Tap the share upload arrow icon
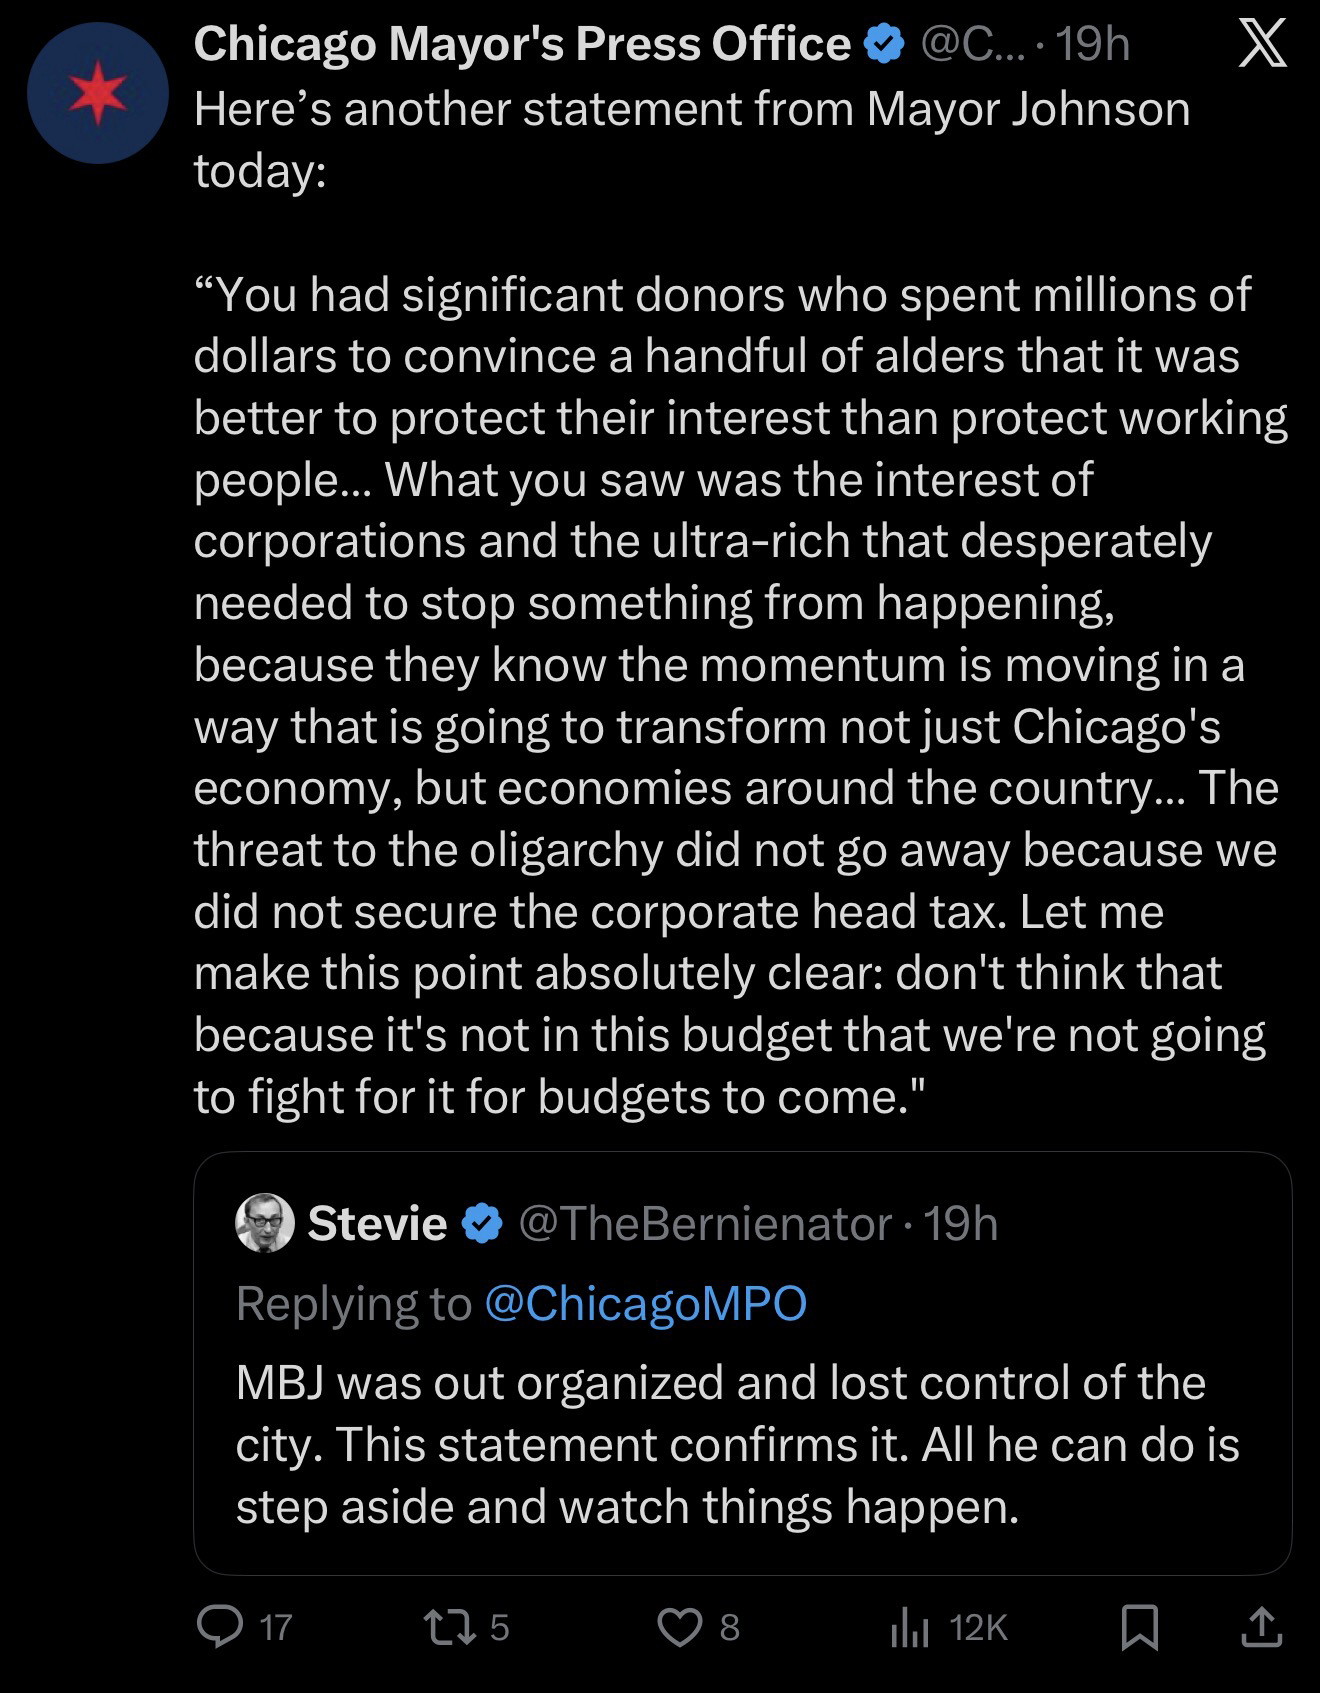Viewport: 1320px width, 1693px height. (1261, 1627)
